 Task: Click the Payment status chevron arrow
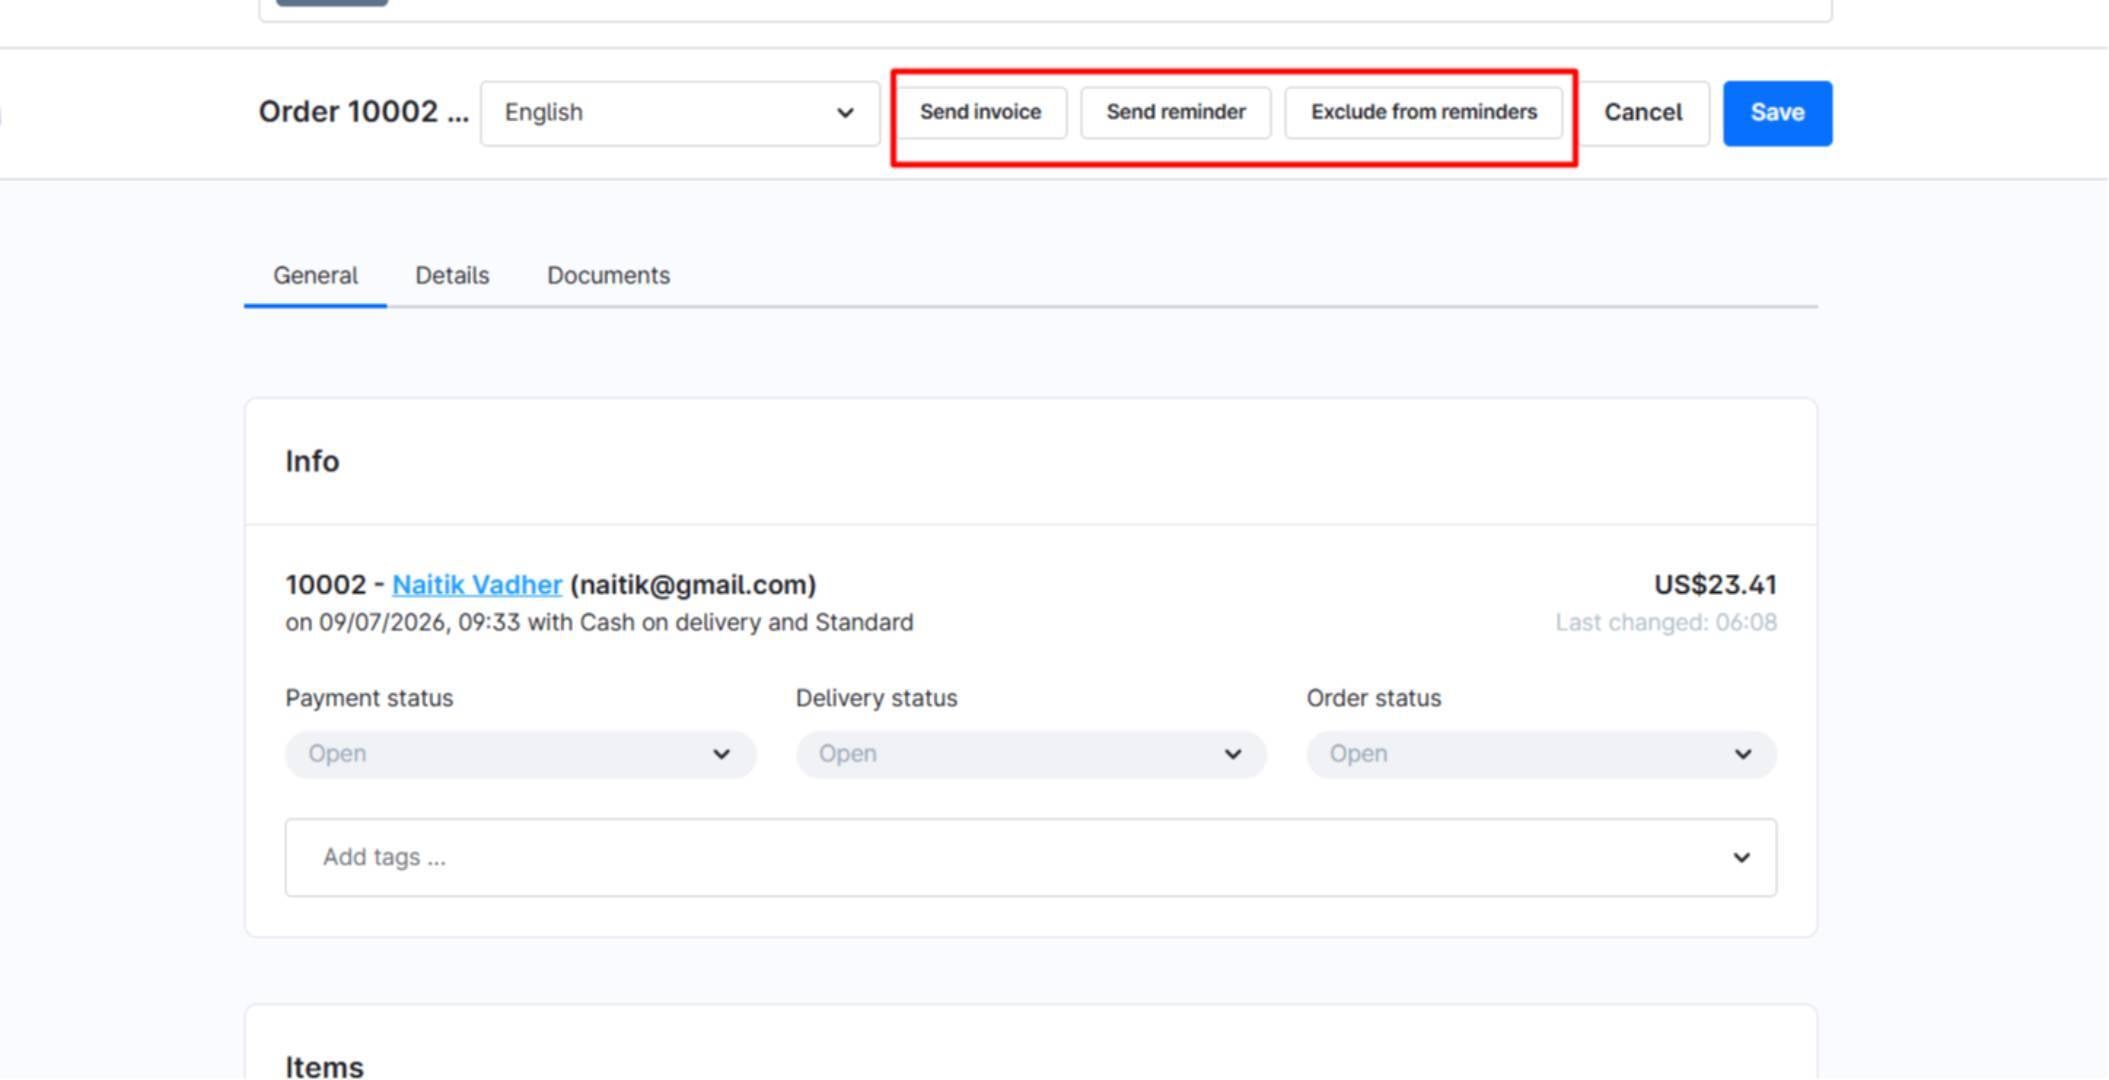(x=721, y=754)
